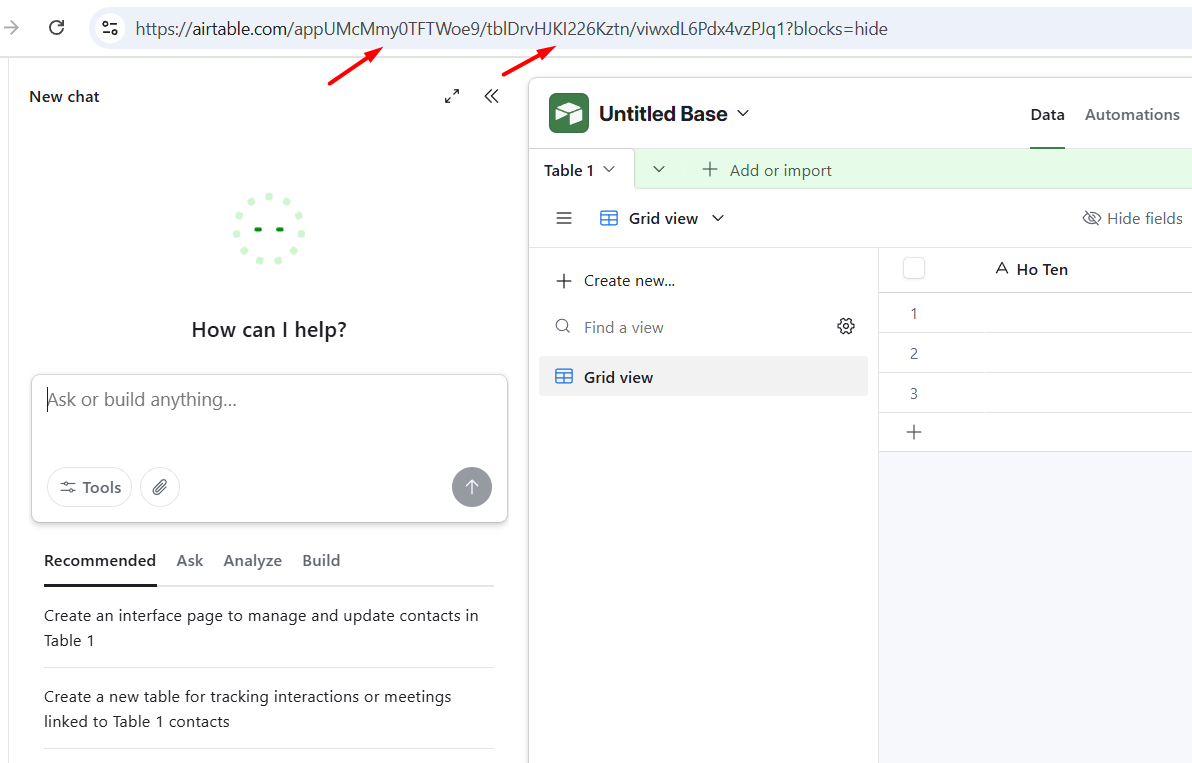Open view search settings gear icon

coord(846,326)
